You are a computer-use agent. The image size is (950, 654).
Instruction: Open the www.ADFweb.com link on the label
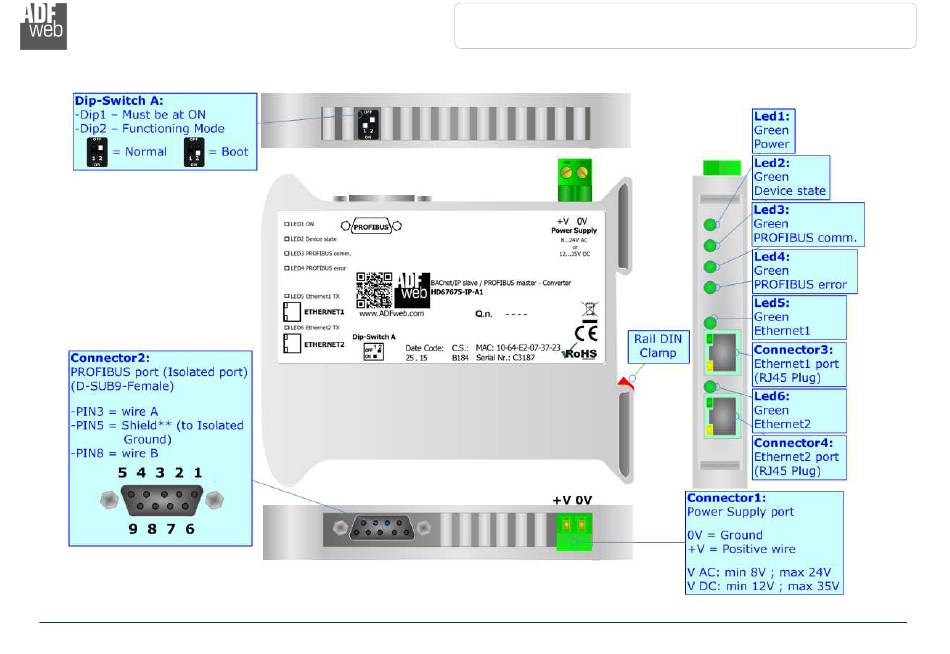coord(391,313)
